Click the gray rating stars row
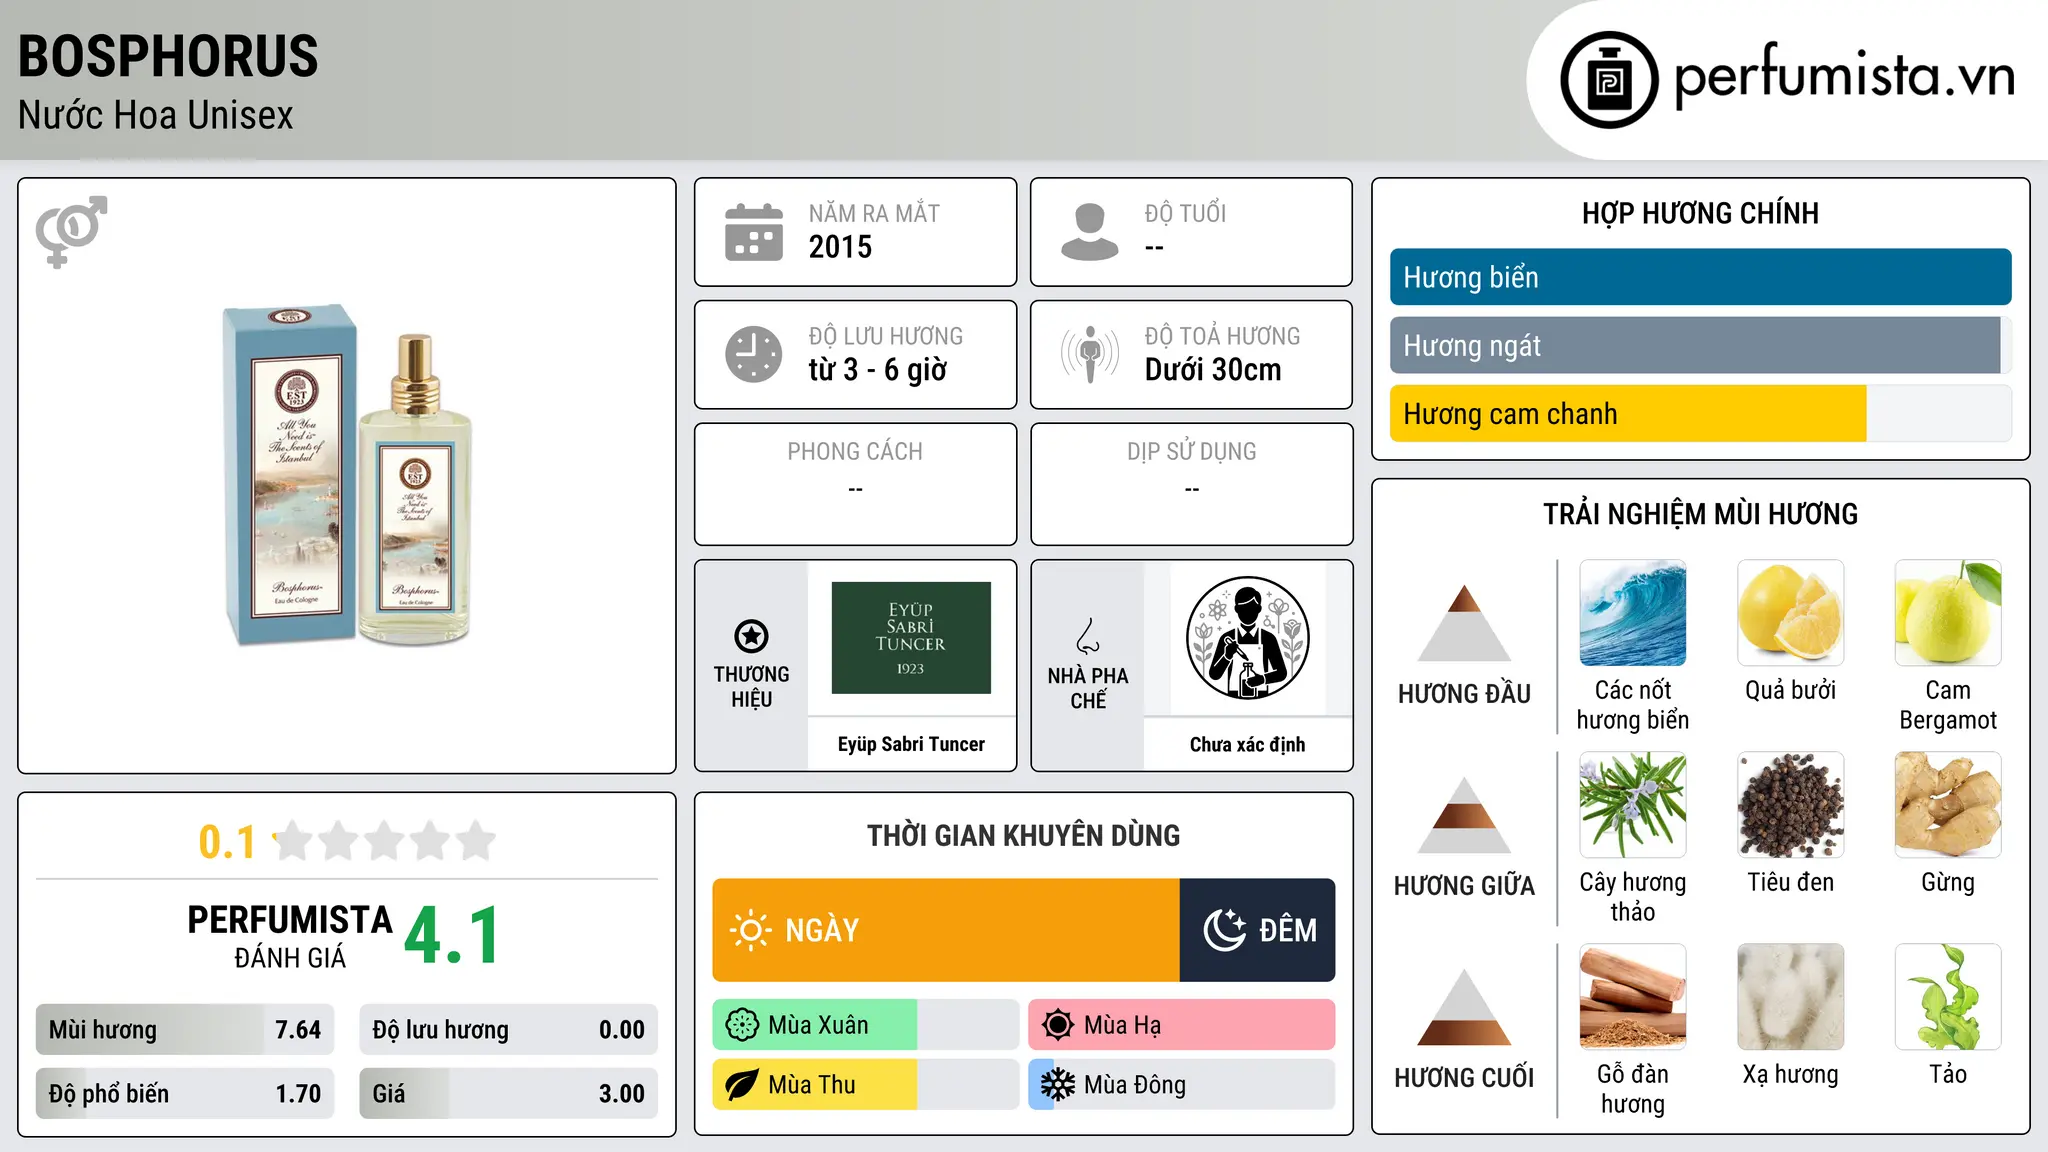 pyautogui.click(x=385, y=841)
